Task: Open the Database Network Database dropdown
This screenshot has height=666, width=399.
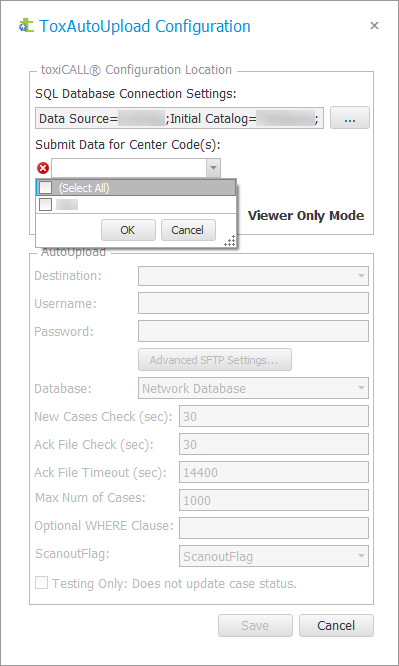Action: (253, 388)
